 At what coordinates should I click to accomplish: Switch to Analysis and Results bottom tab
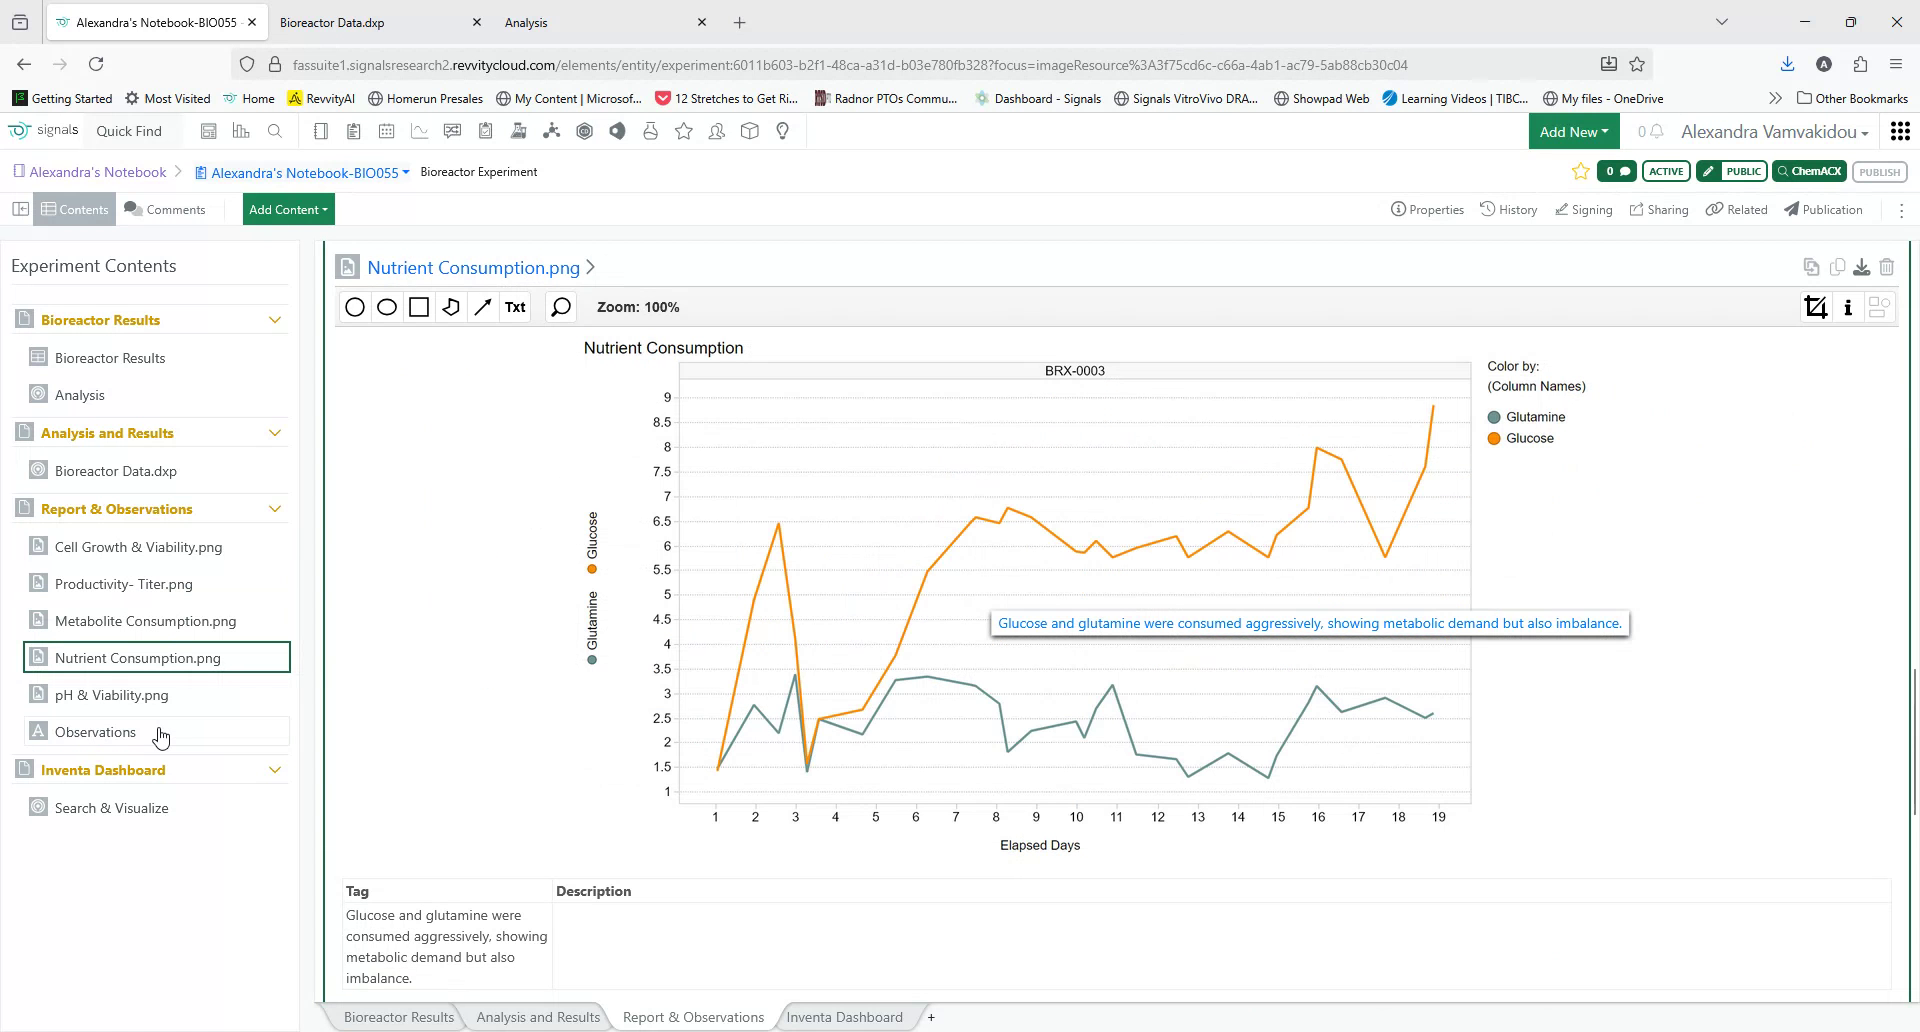[x=538, y=1017]
